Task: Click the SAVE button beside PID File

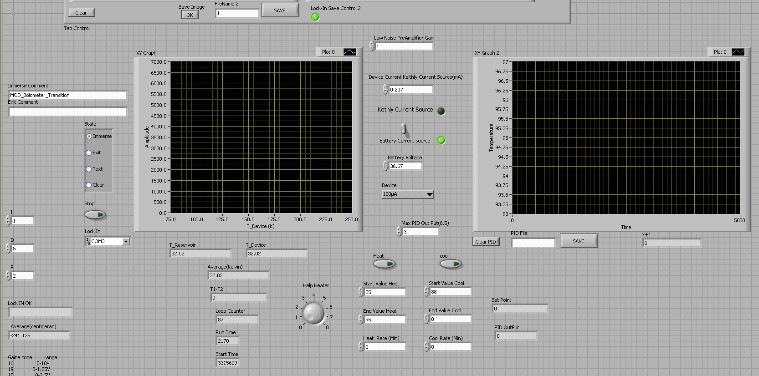Action: (x=579, y=241)
